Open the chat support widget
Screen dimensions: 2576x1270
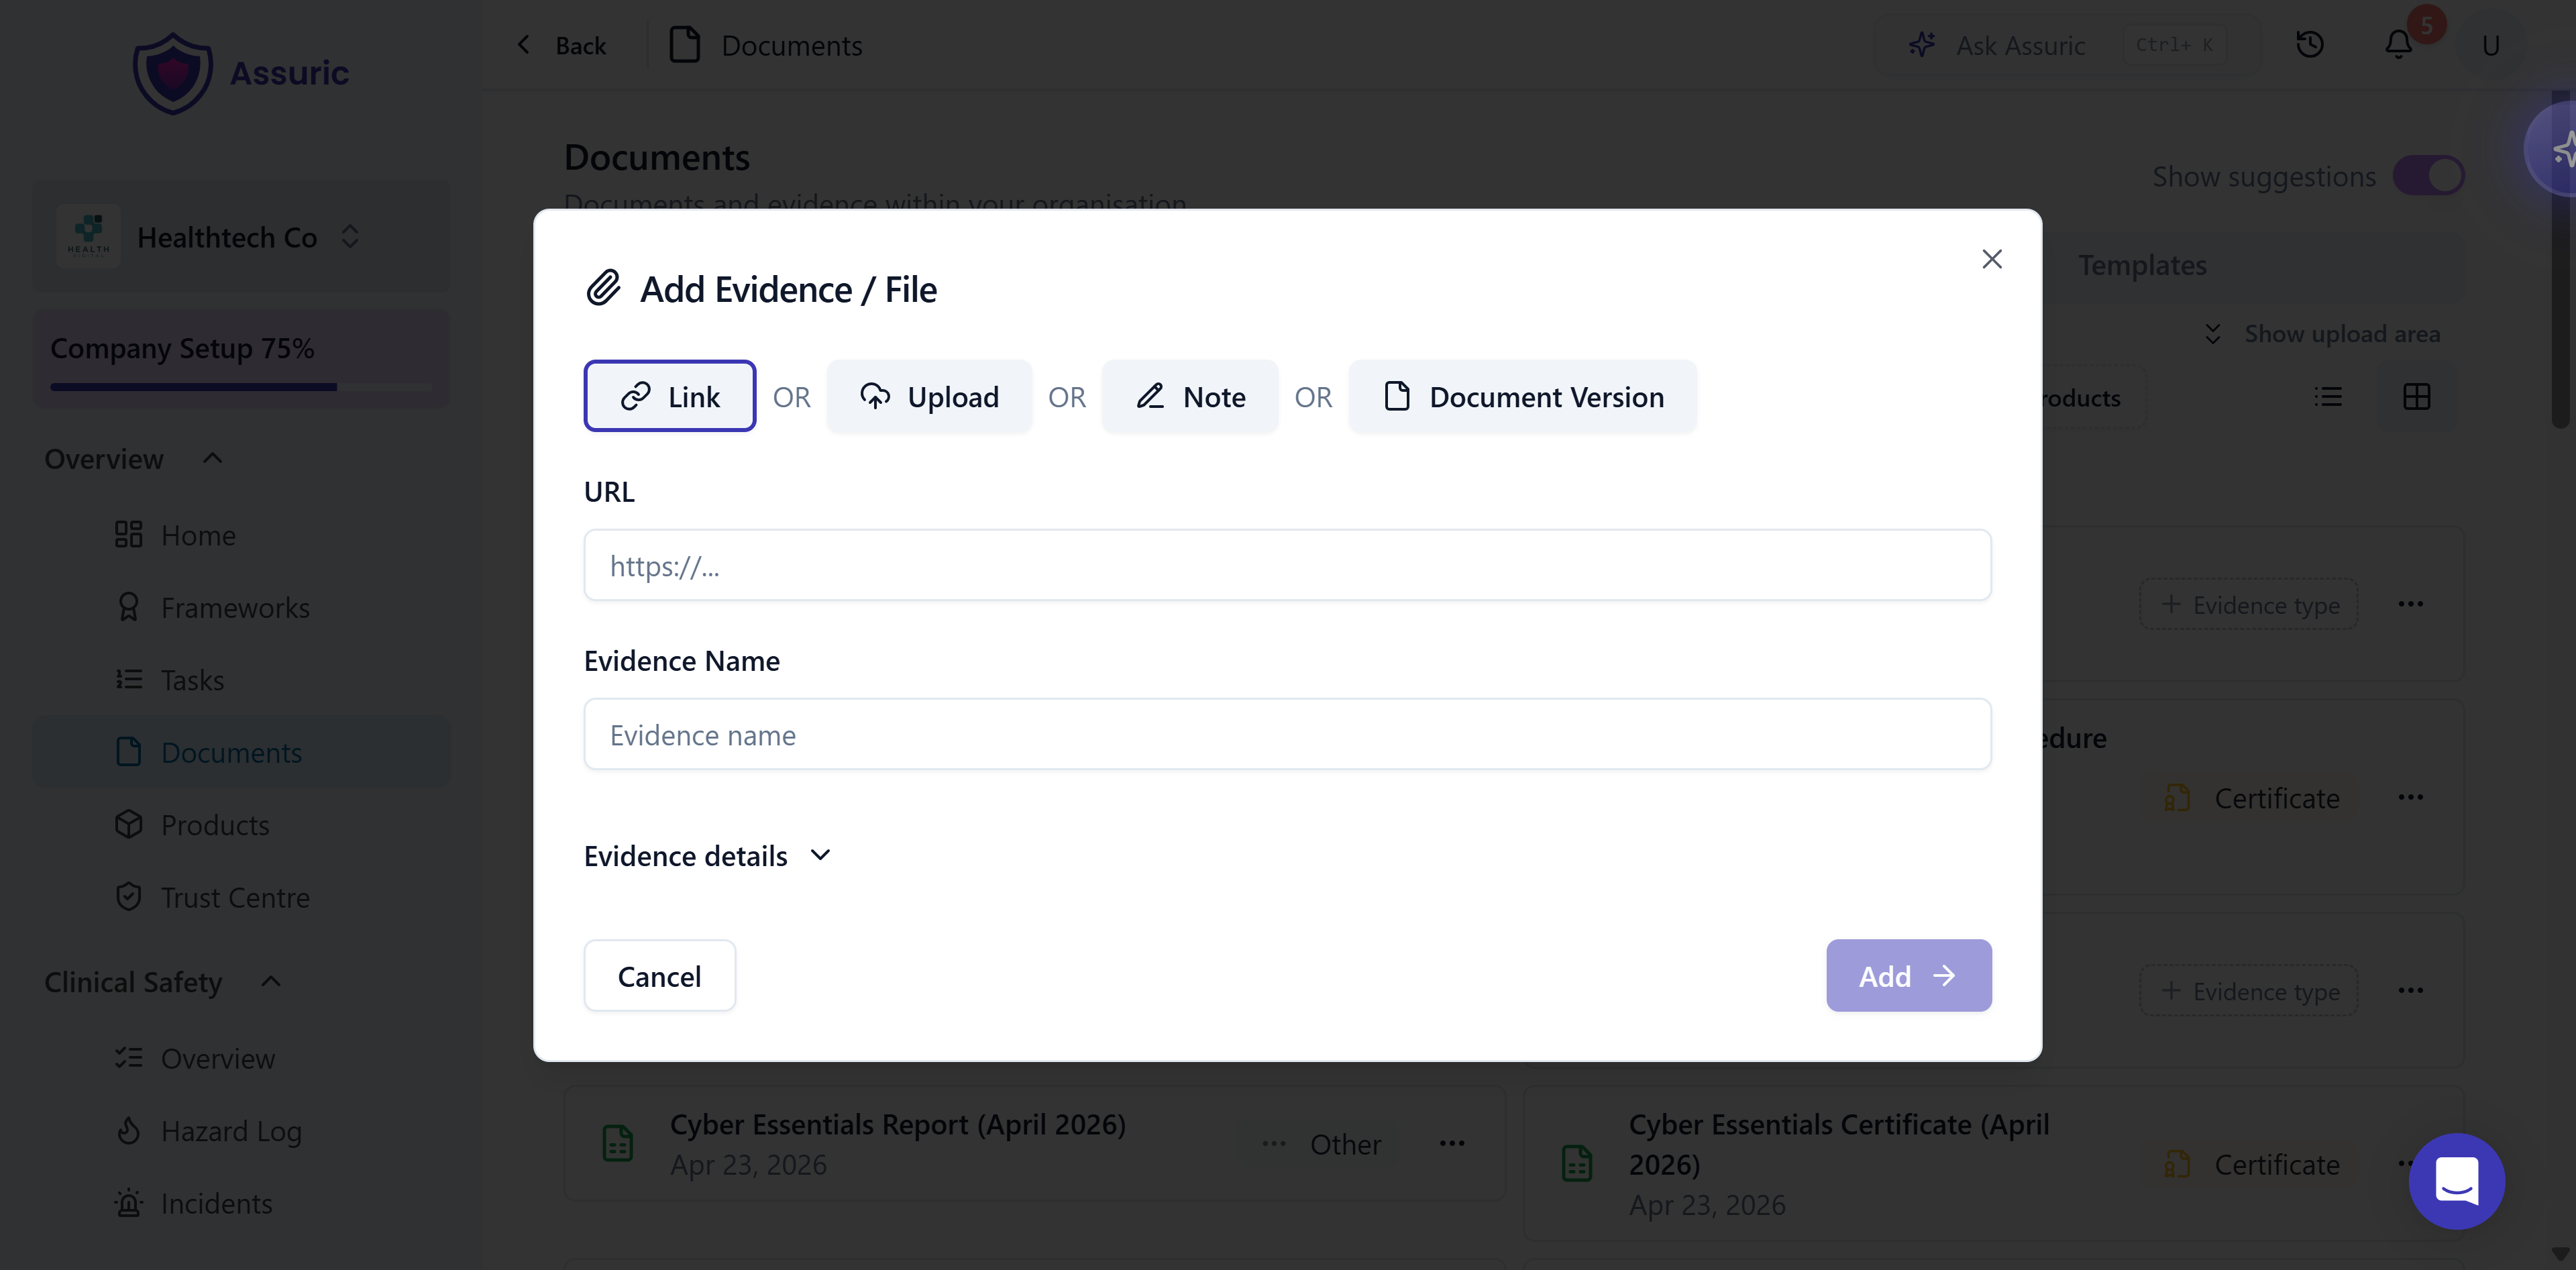coord(2456,1181)
